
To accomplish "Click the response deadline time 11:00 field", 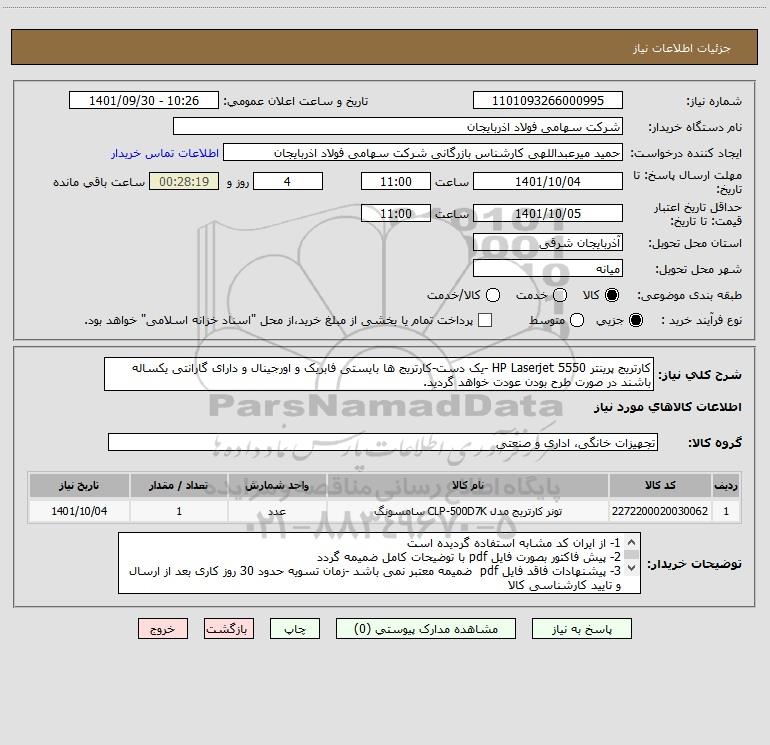I will point(396,182).
